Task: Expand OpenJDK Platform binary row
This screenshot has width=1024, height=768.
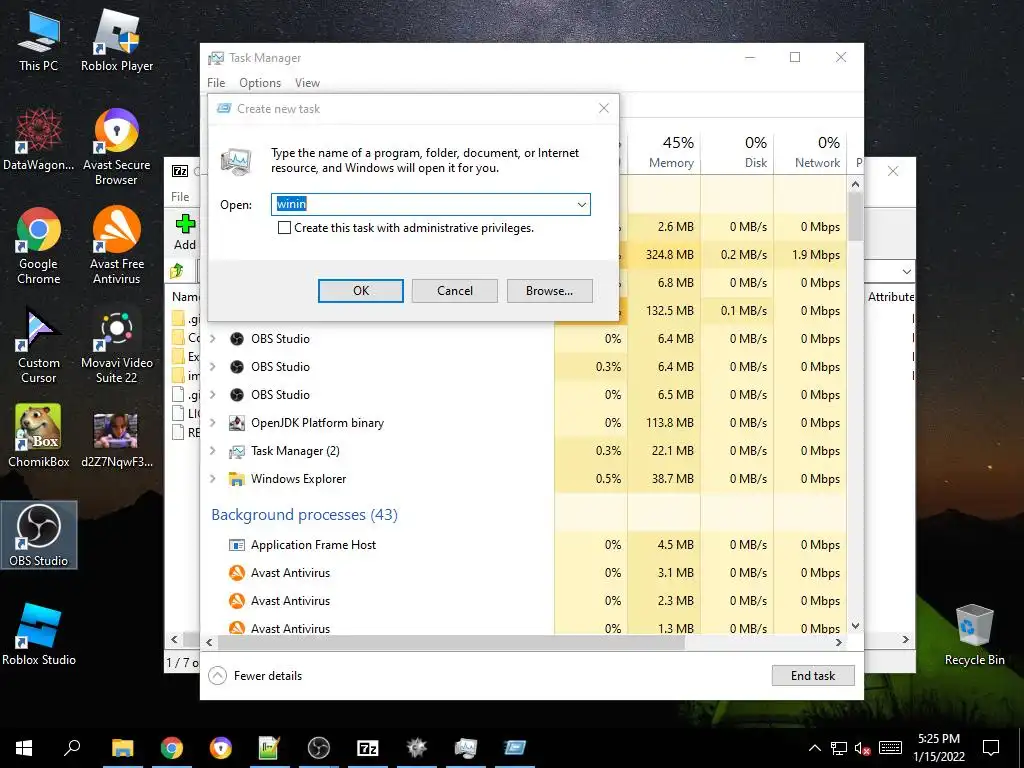Action: tap(213, 423)
